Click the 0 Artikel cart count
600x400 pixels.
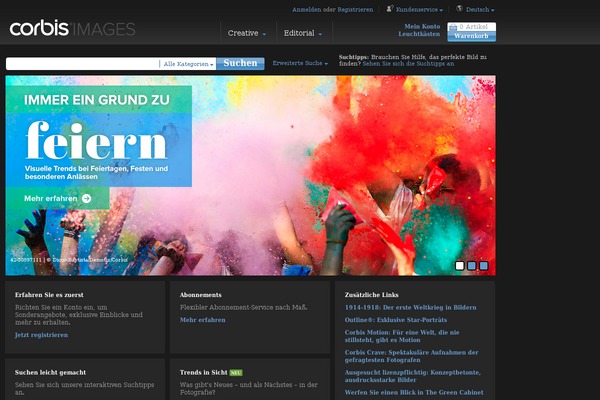[x=473, y=27]
